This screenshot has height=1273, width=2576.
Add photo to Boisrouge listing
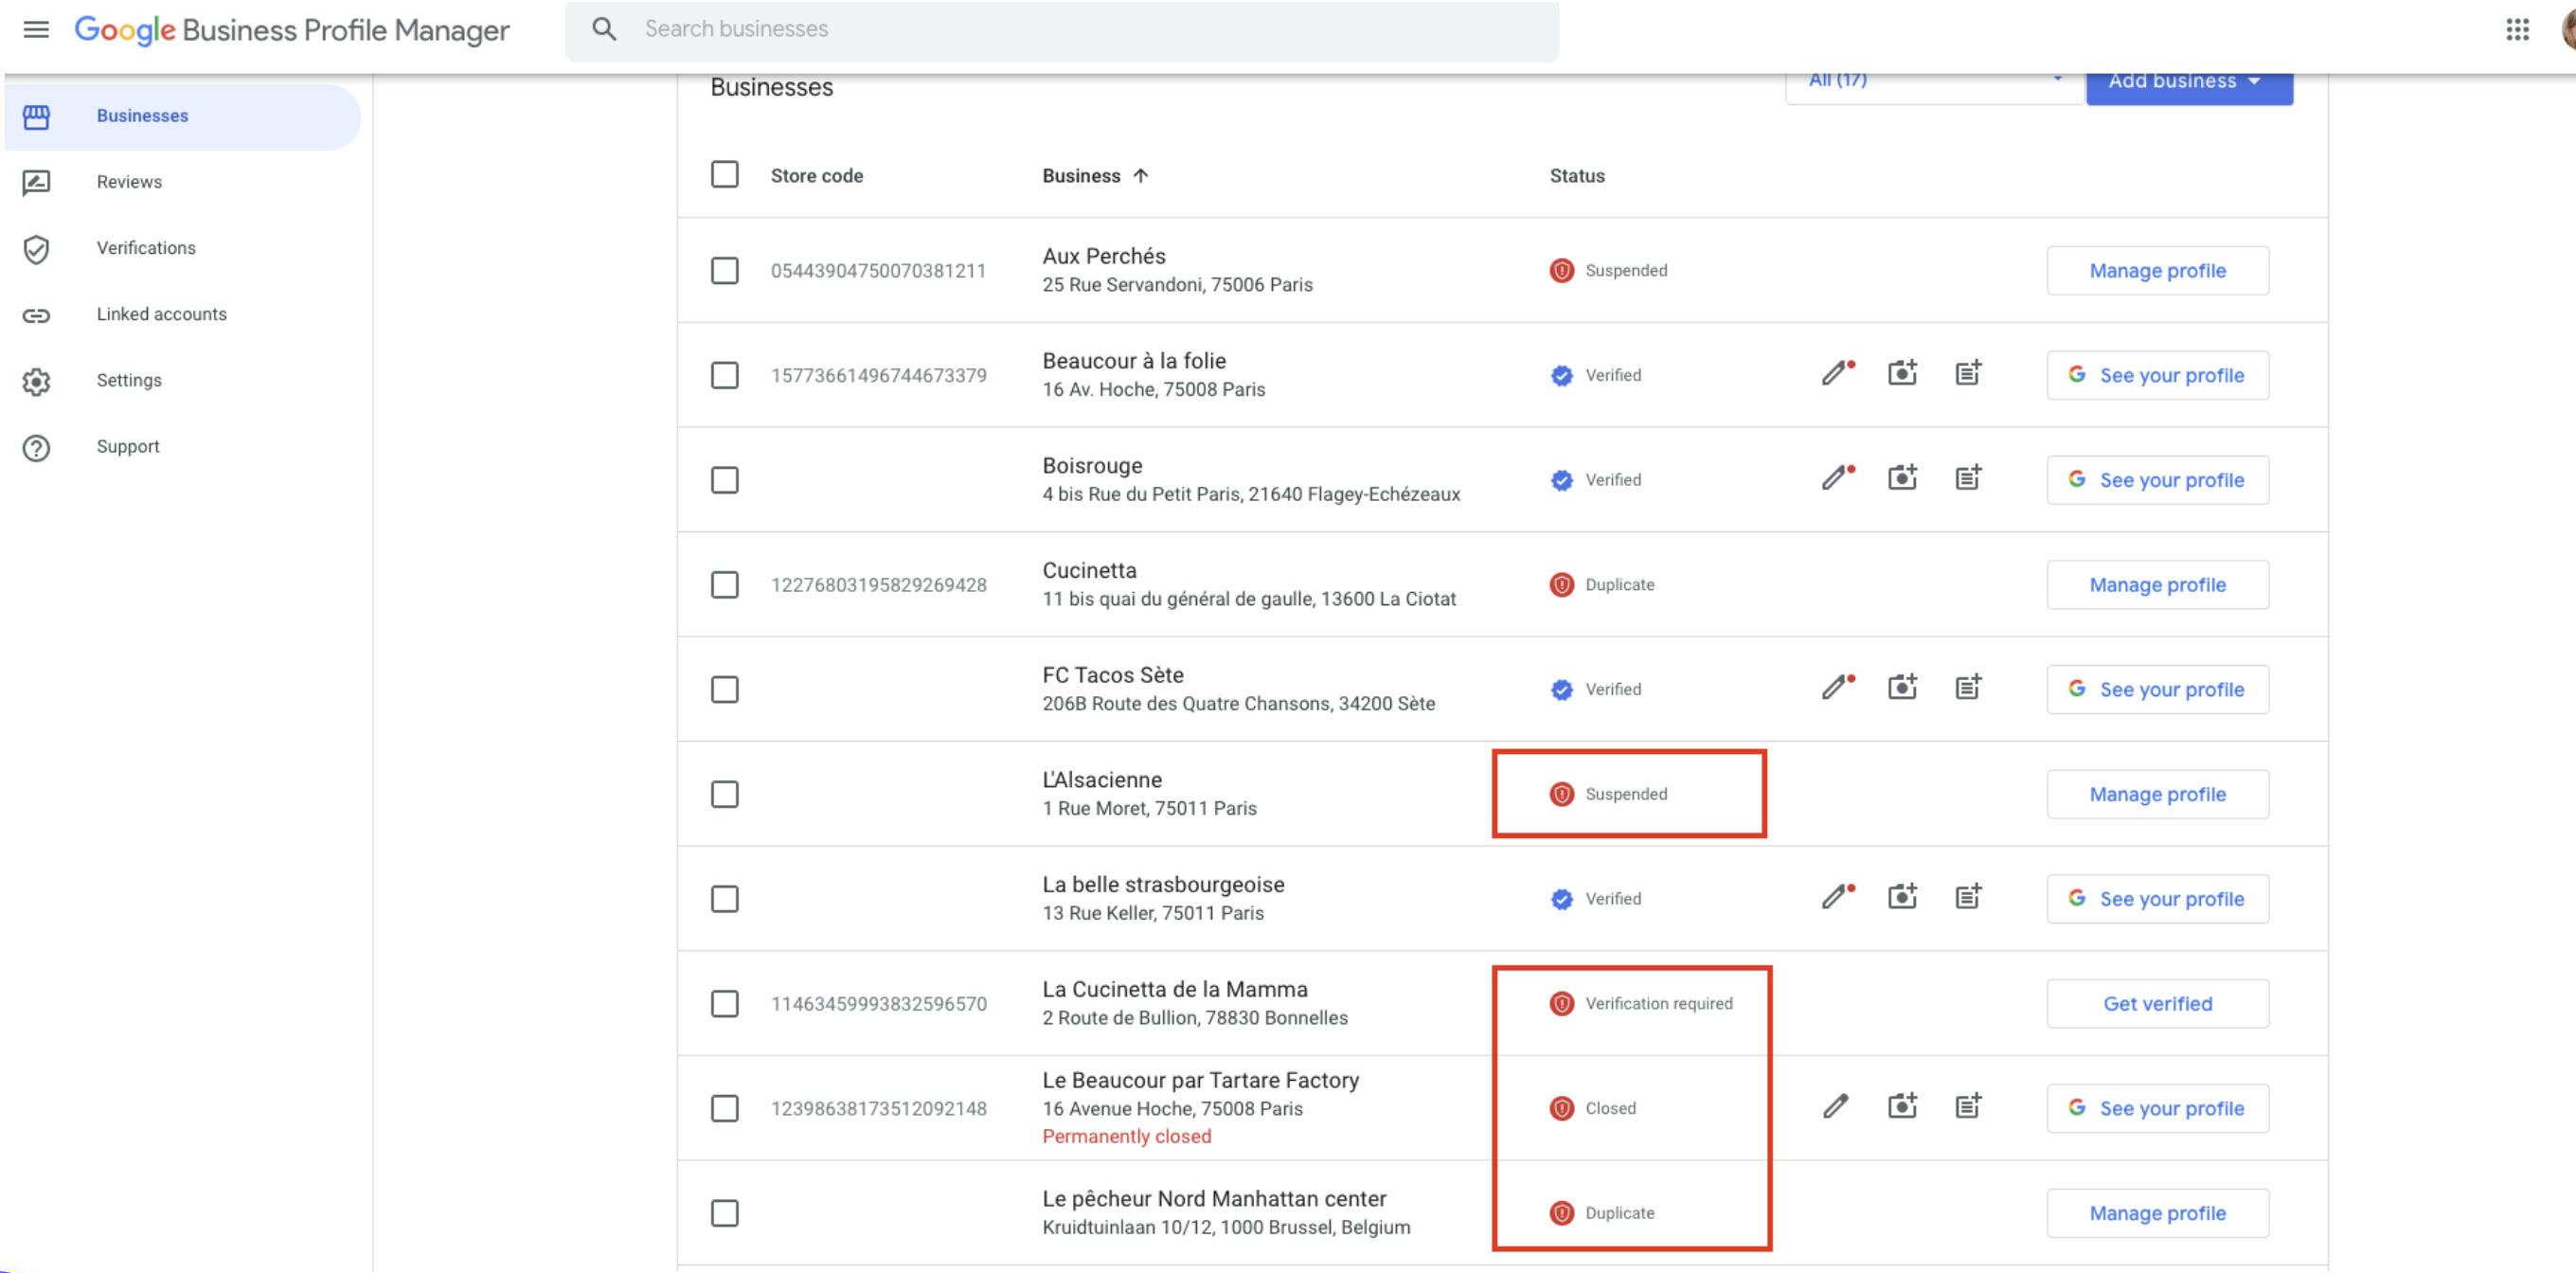pyautogui.click(x=1901, y=478)
